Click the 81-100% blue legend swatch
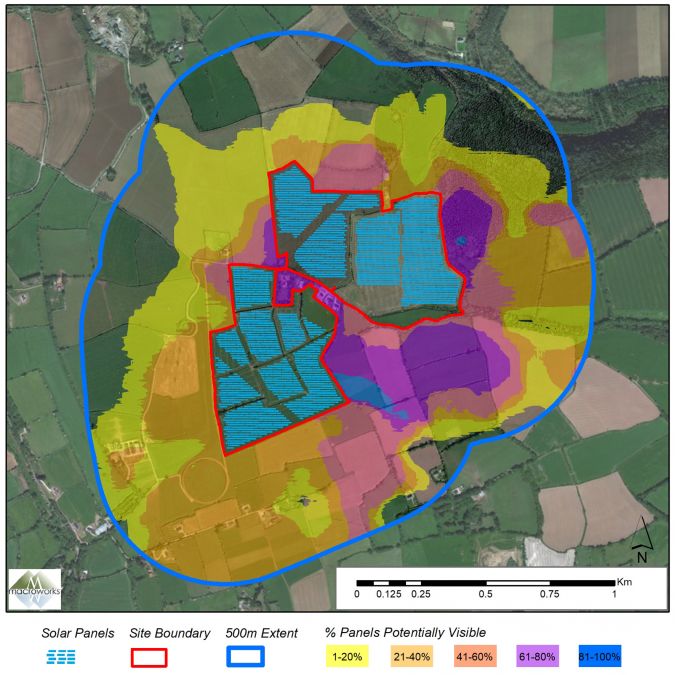 [x=600, y=656]
